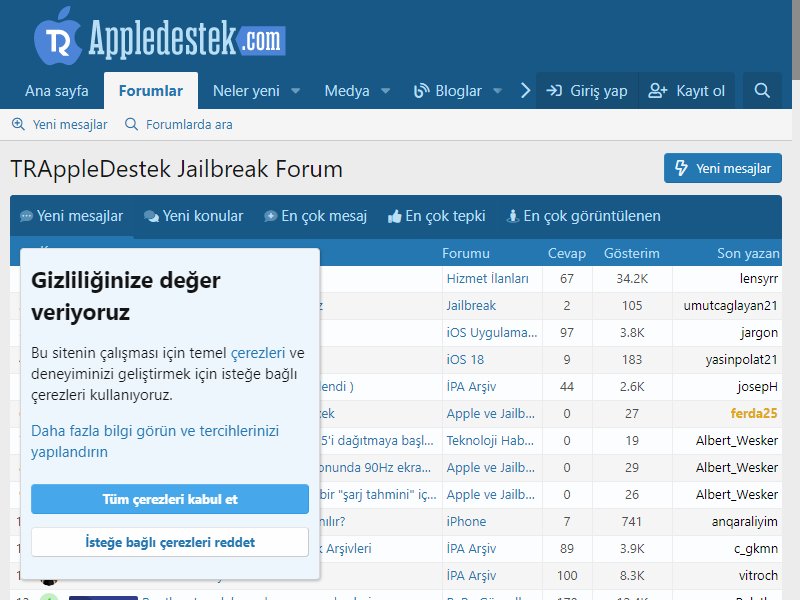Click username umutcaglayan21

click(731, 306)
